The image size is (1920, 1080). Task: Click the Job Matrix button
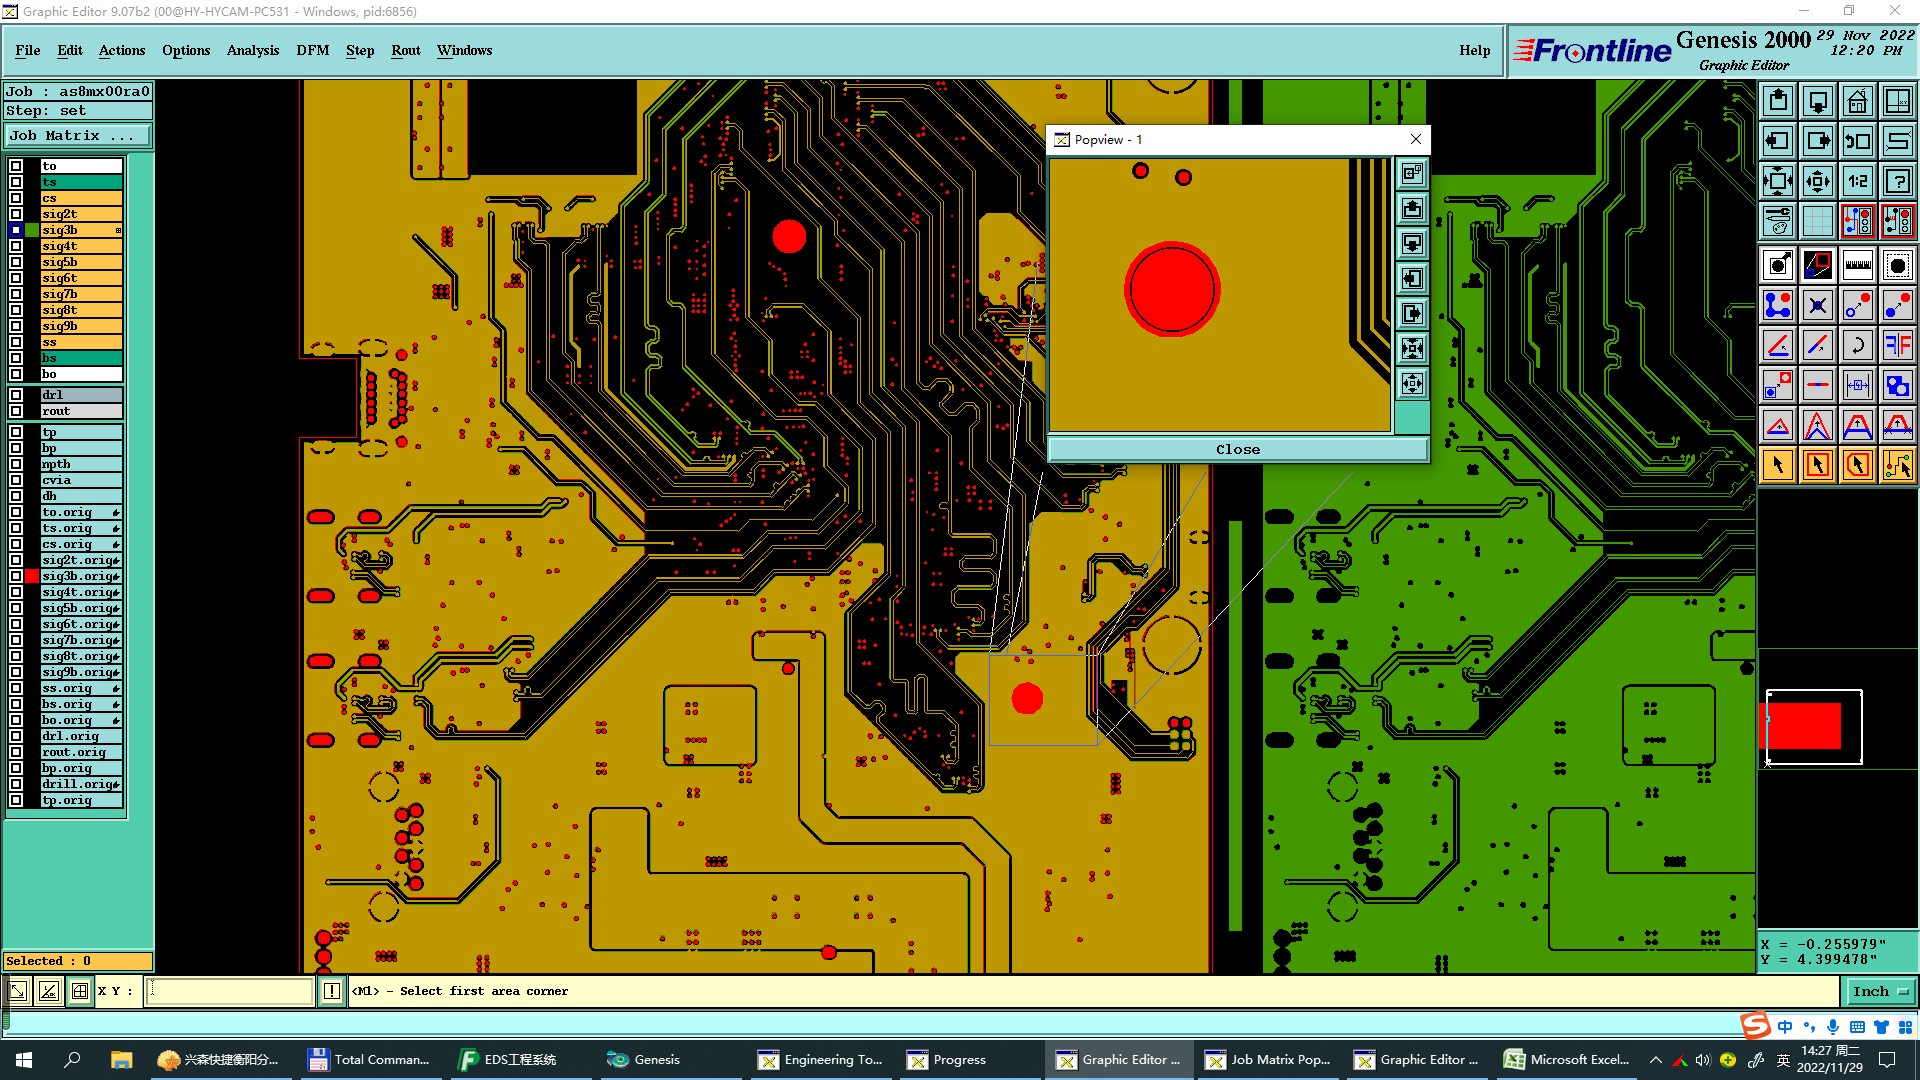tap(77, 135)
